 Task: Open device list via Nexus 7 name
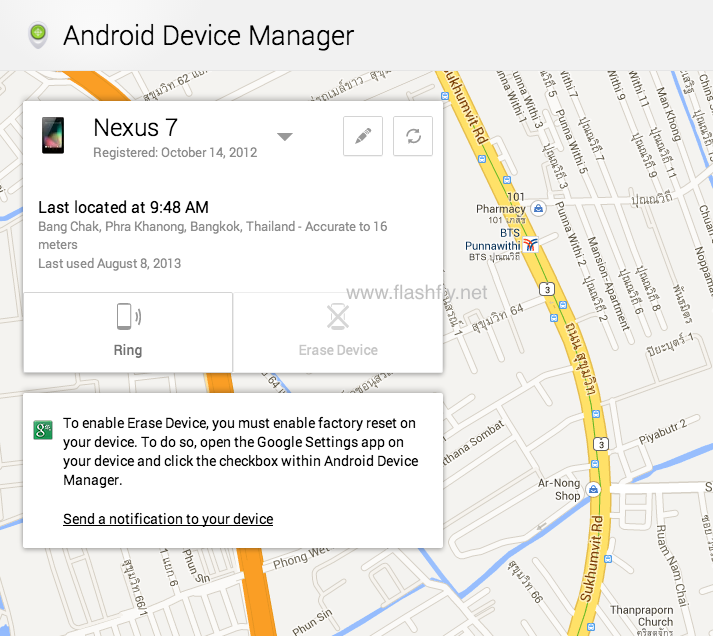tap(135, 127)
